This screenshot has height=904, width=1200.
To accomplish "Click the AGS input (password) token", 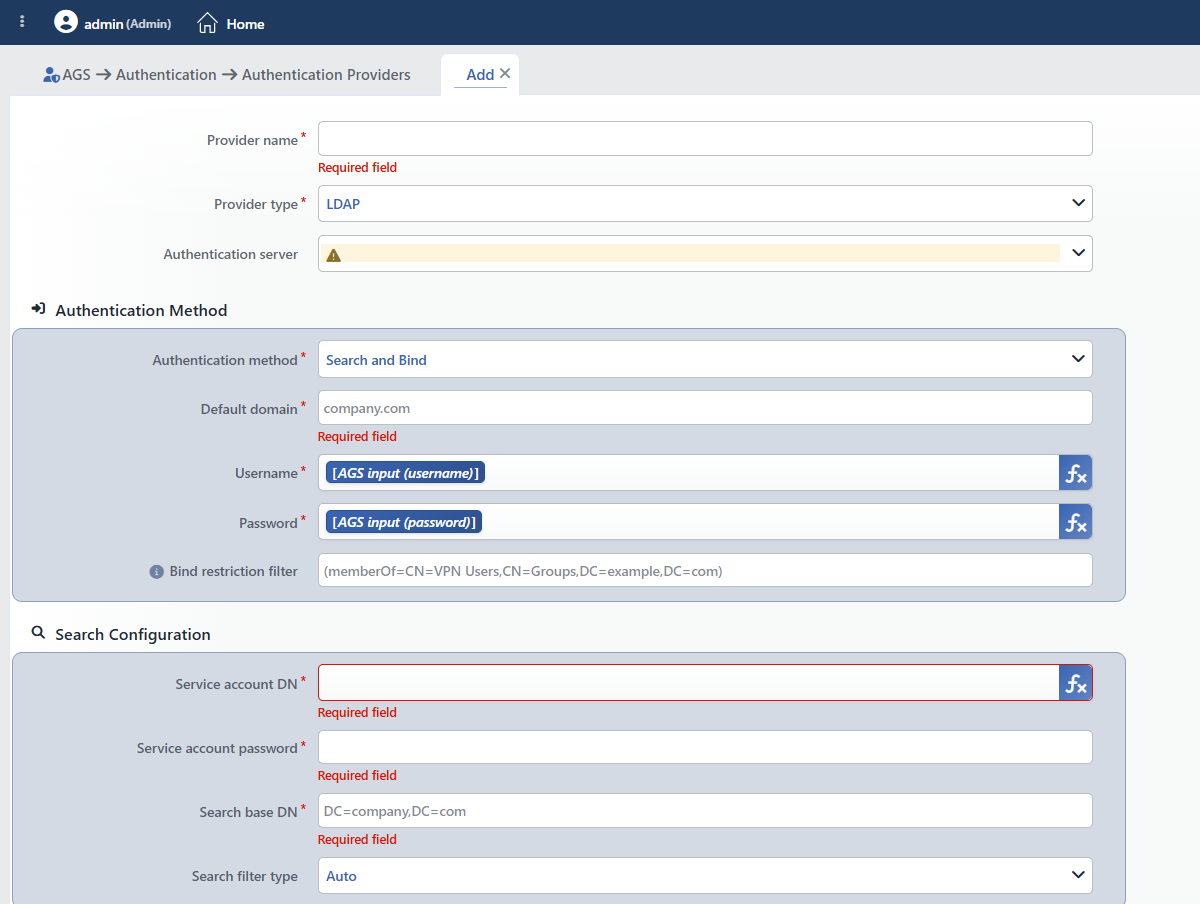I will 404,522.
